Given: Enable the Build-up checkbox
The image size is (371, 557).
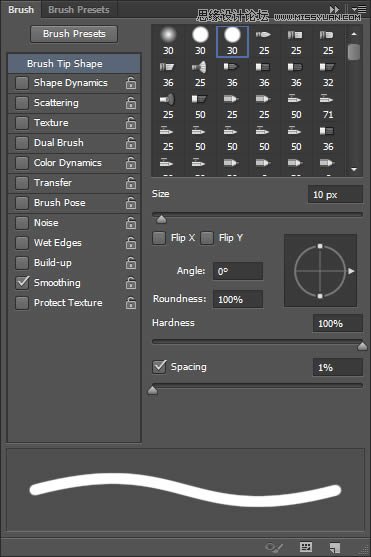Looking at the screenshot, I should coord(22,263).
